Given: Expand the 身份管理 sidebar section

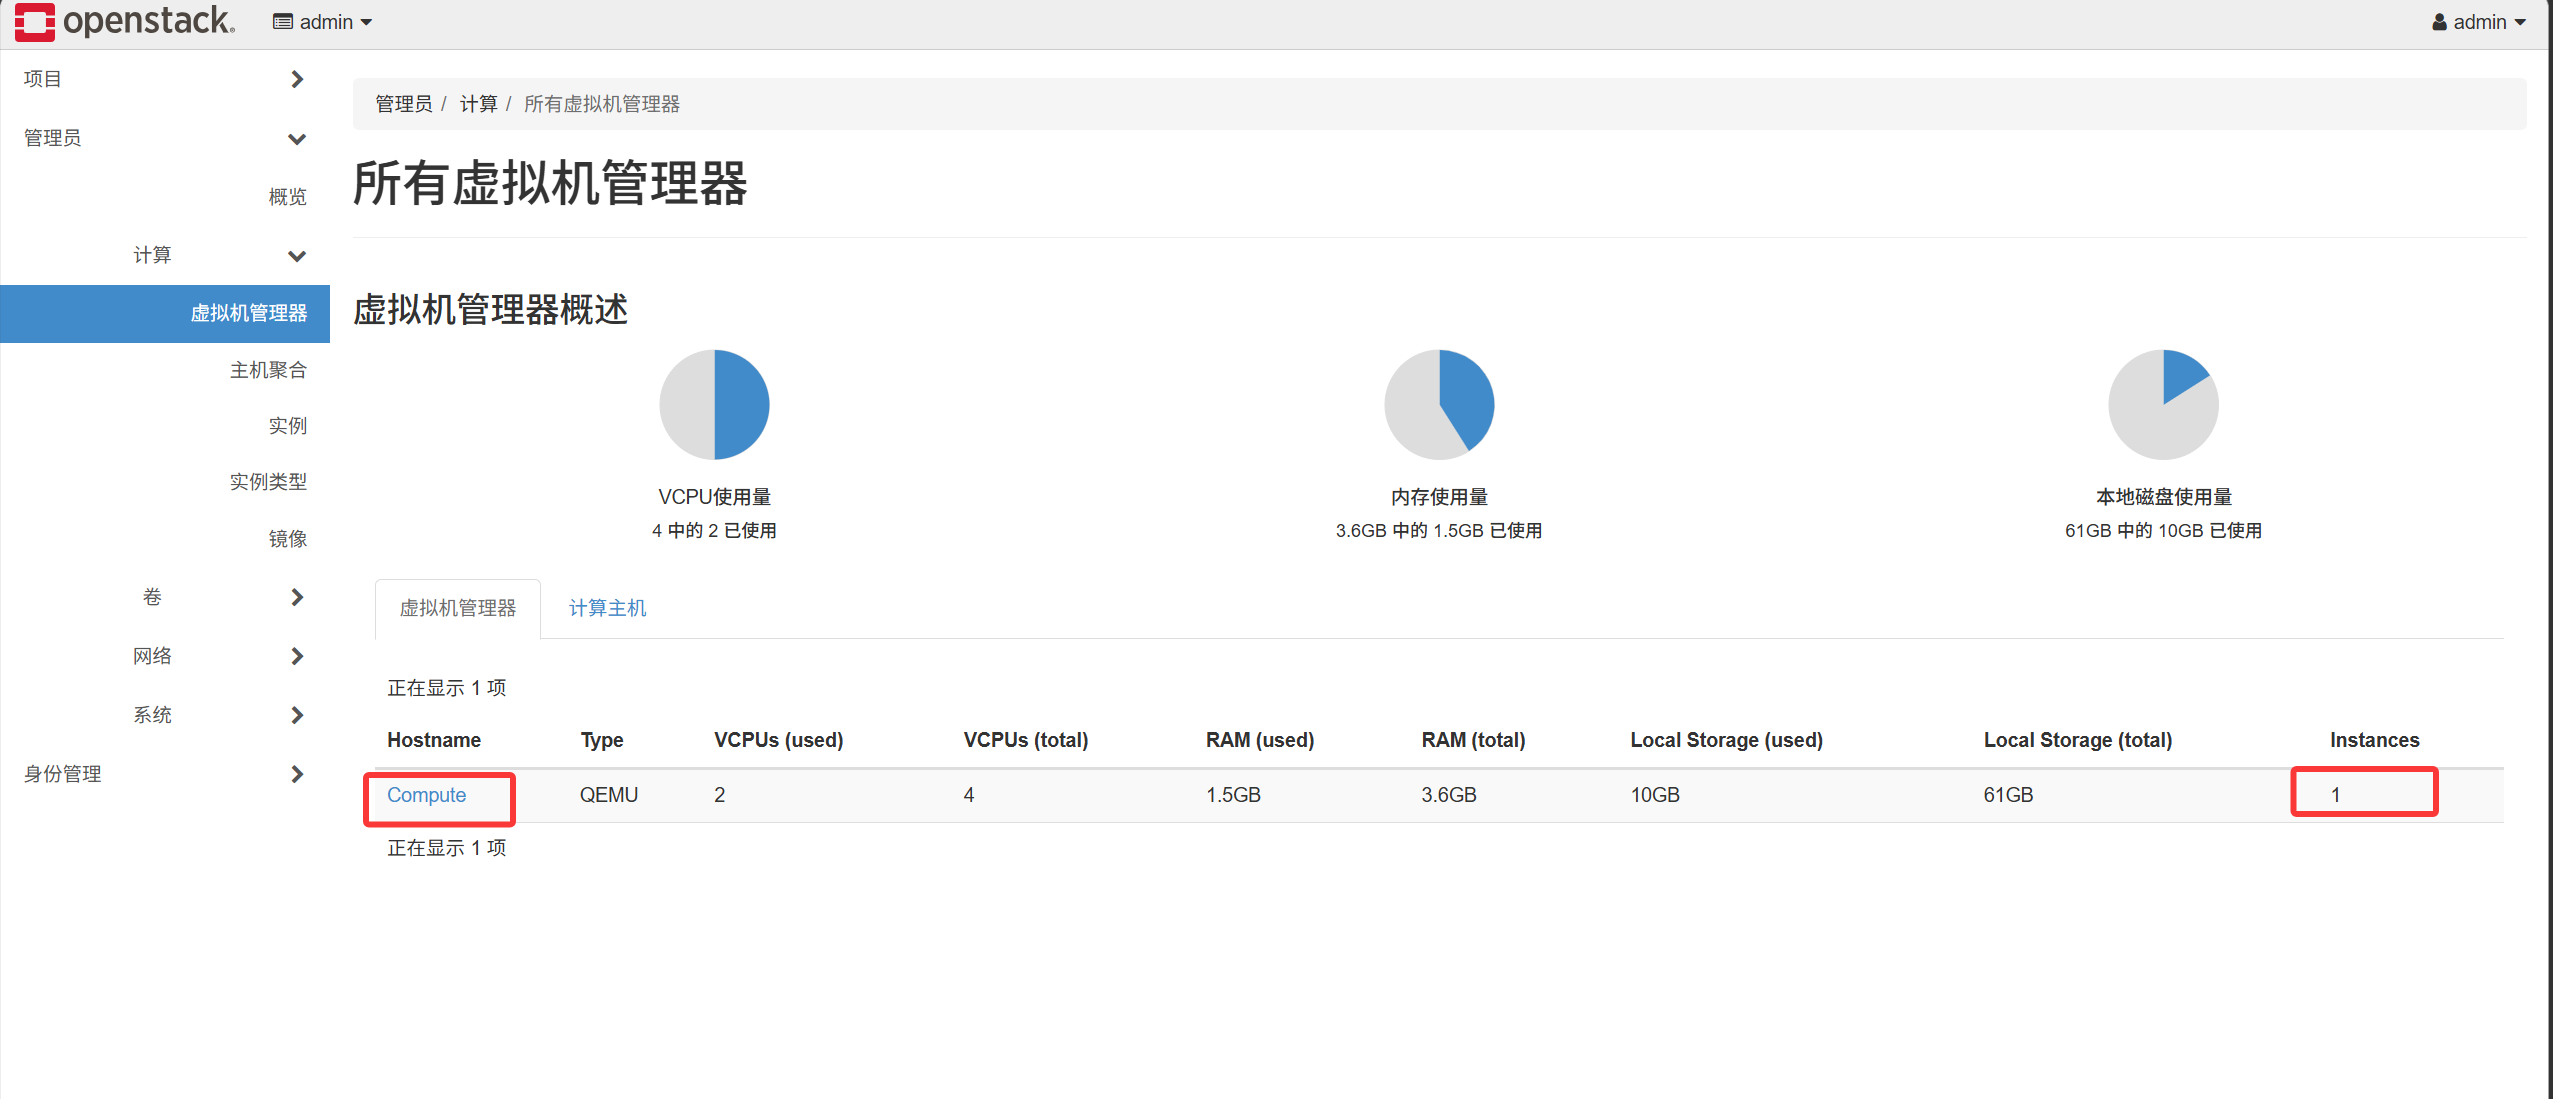Looking at the screenshot, I should tap(165, 774).
